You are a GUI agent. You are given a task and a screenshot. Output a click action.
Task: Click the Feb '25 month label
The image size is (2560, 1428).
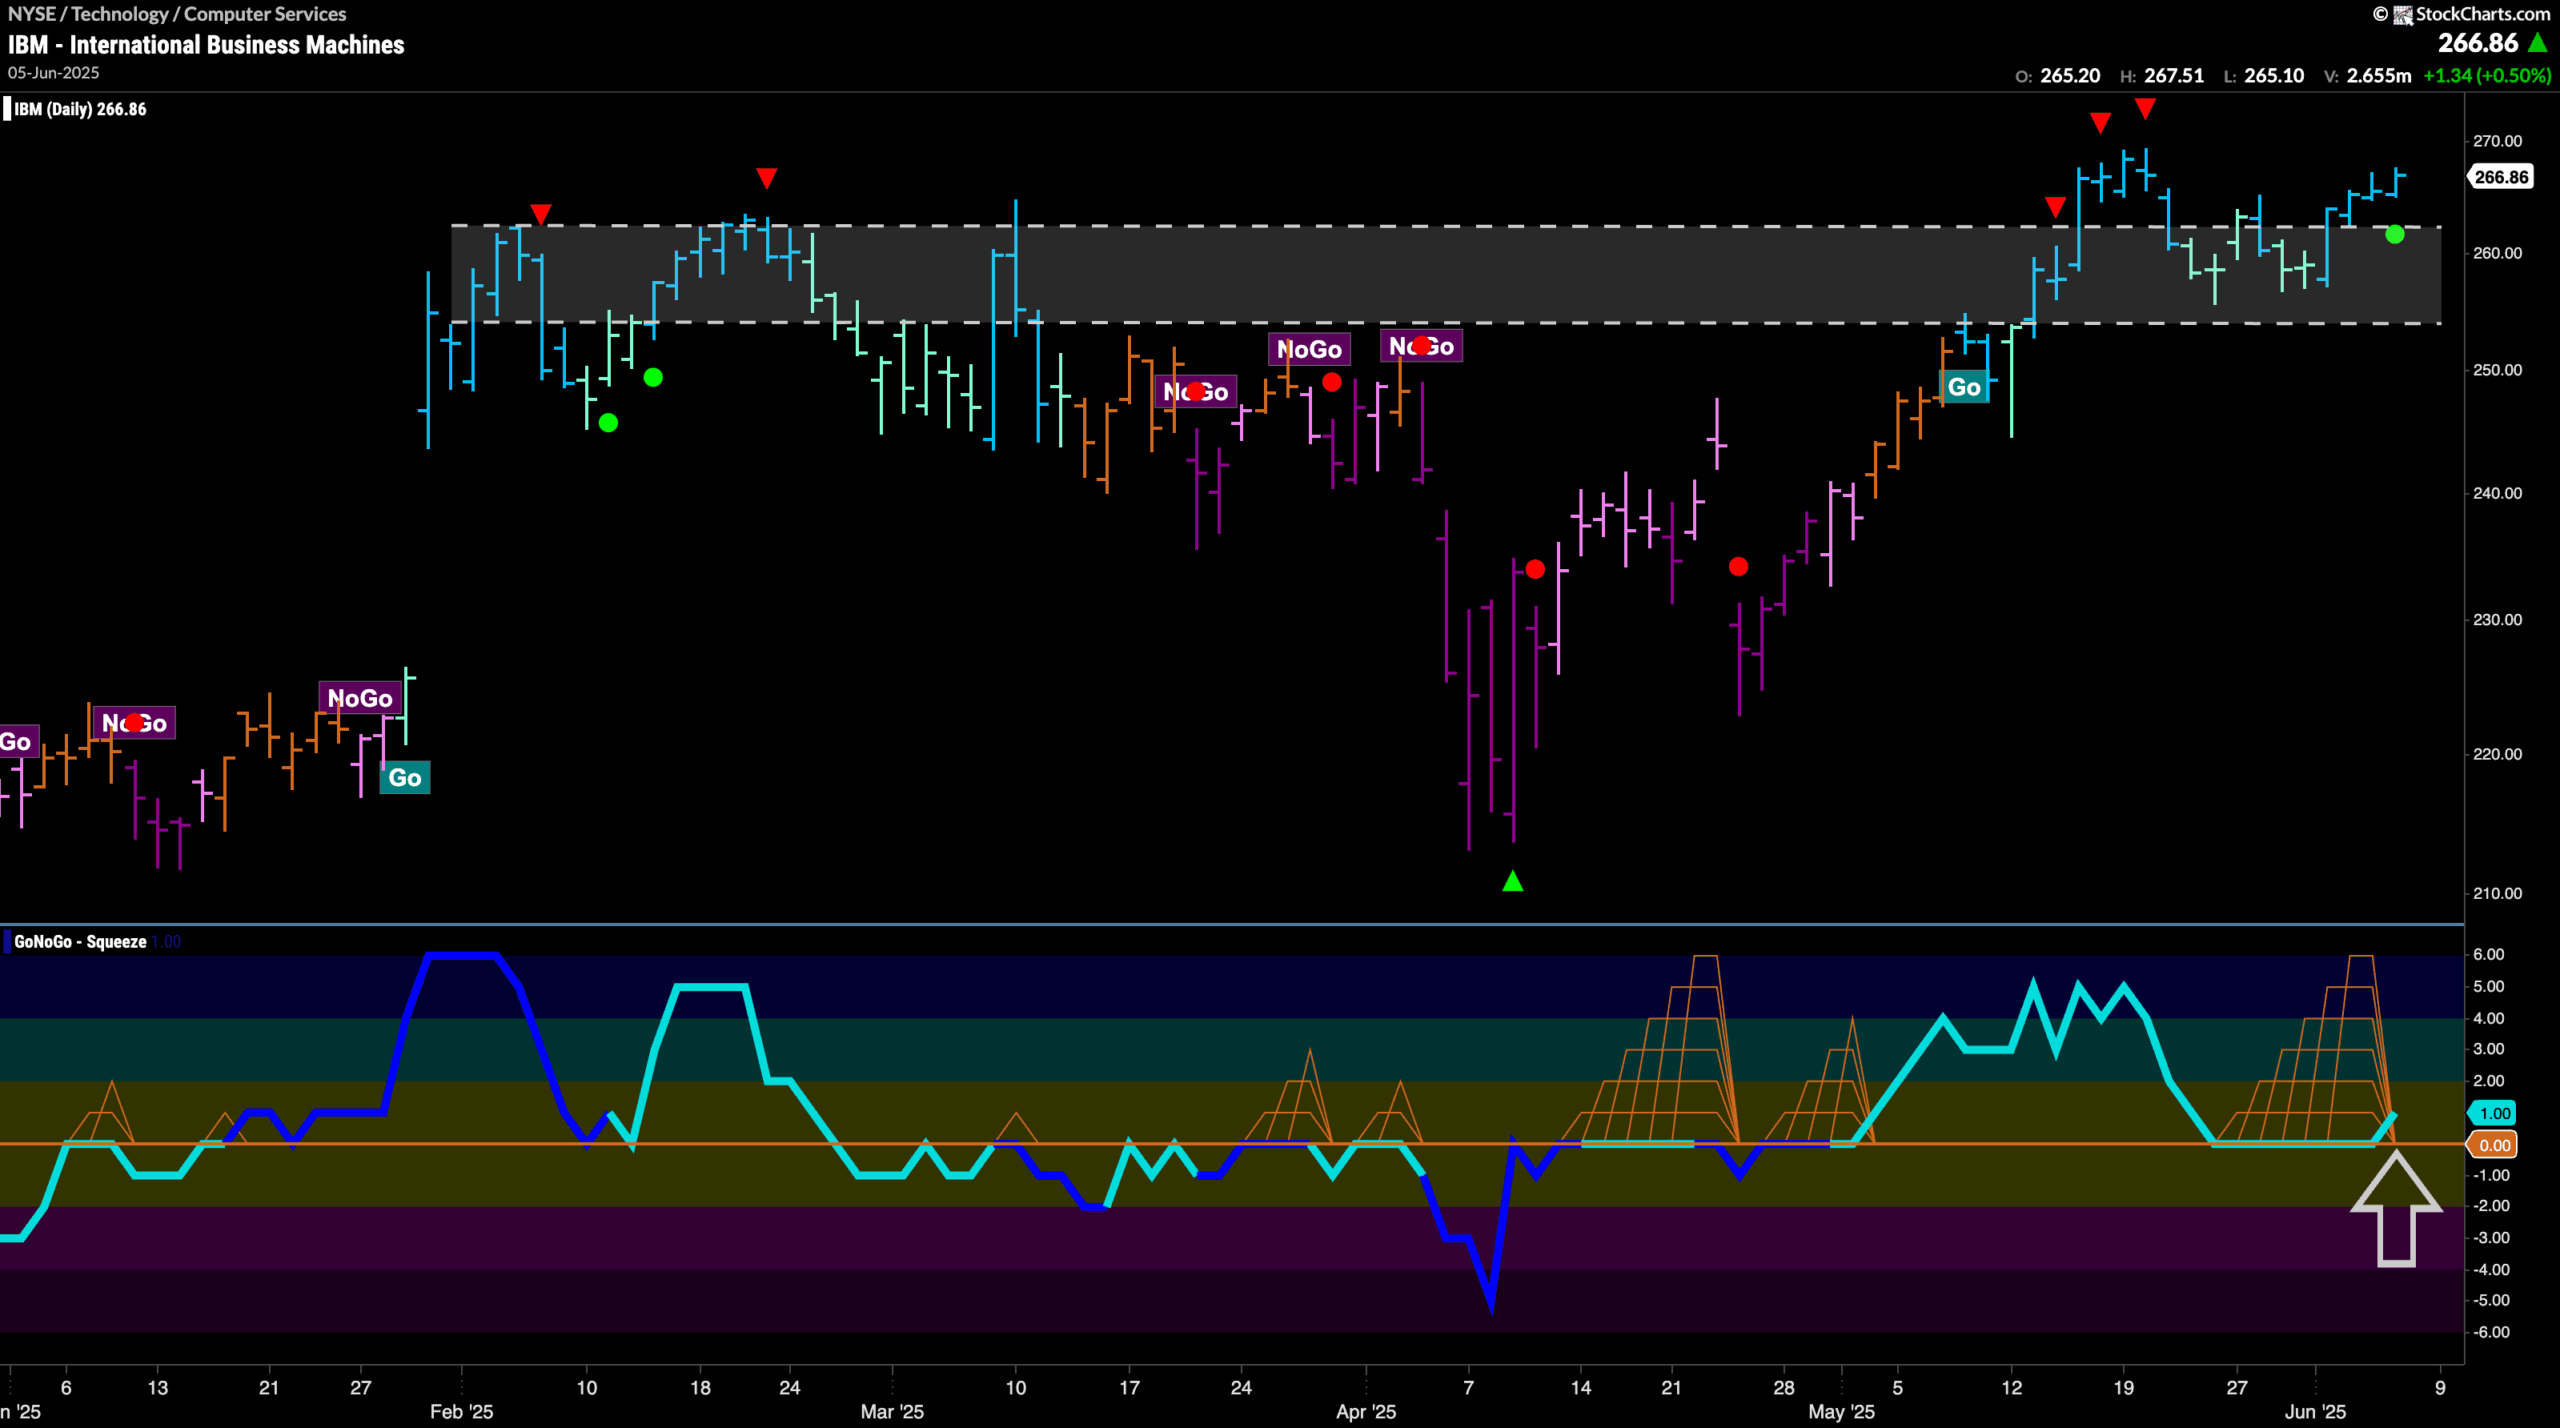pyautogui.click(x=461, y=1412)
